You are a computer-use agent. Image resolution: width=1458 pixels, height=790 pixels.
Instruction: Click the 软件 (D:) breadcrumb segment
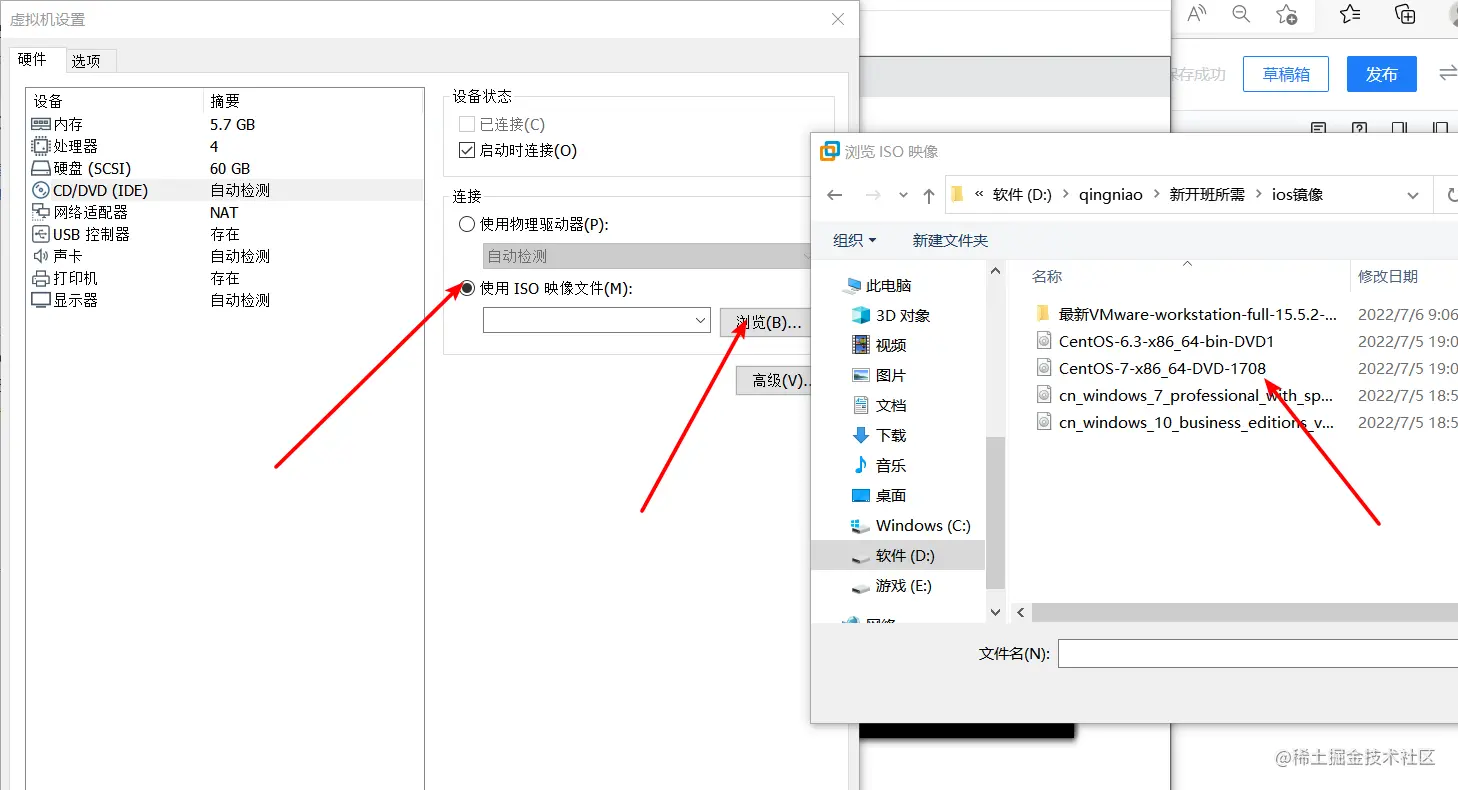[x=1022, y=195]
